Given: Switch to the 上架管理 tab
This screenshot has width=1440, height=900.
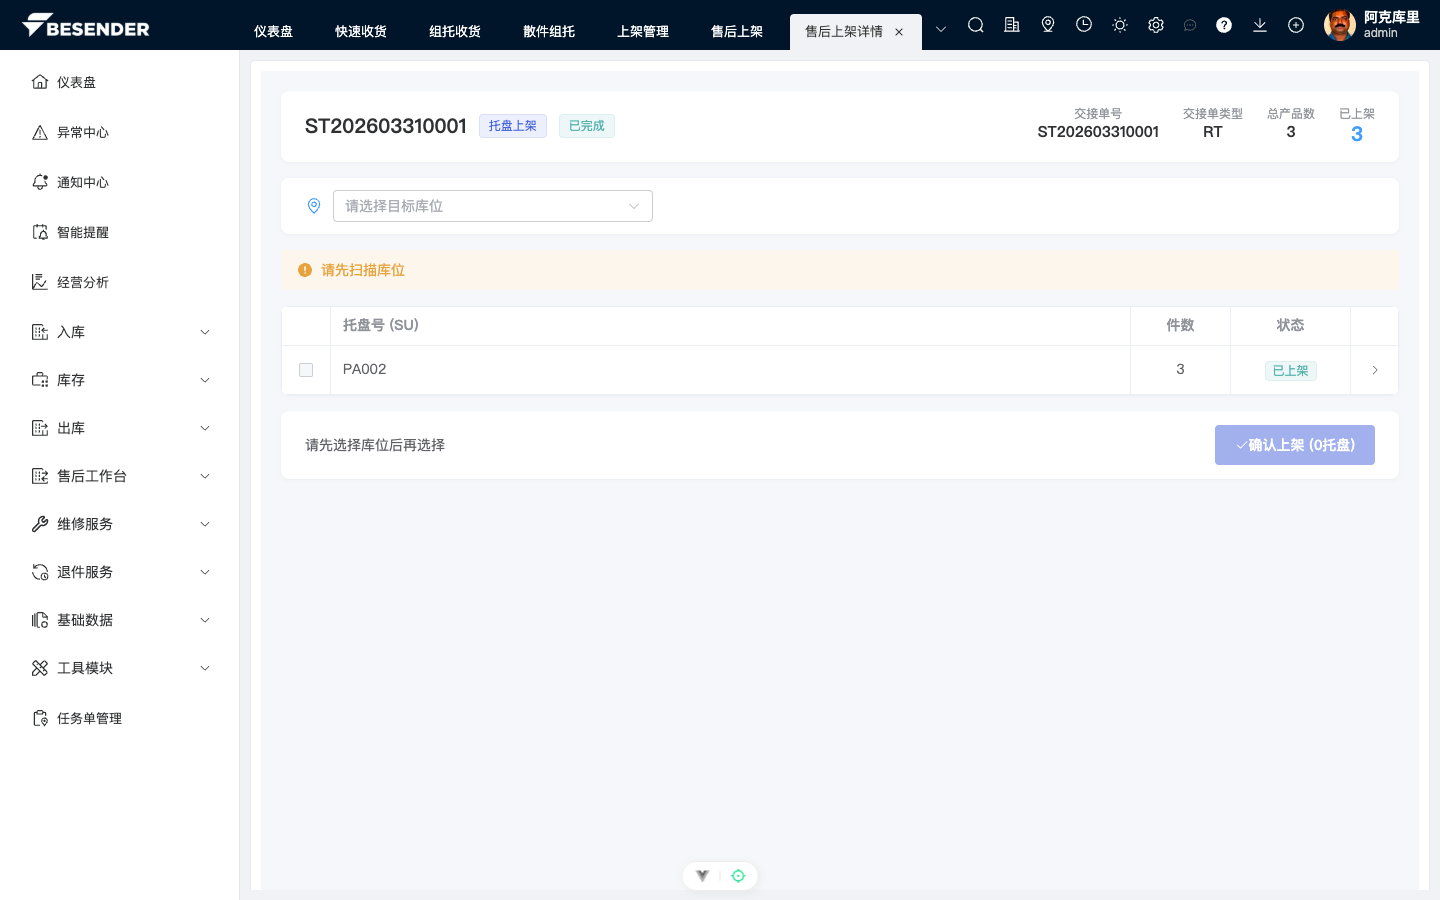Looking at the screenshot, I should (x=643, y=32).
